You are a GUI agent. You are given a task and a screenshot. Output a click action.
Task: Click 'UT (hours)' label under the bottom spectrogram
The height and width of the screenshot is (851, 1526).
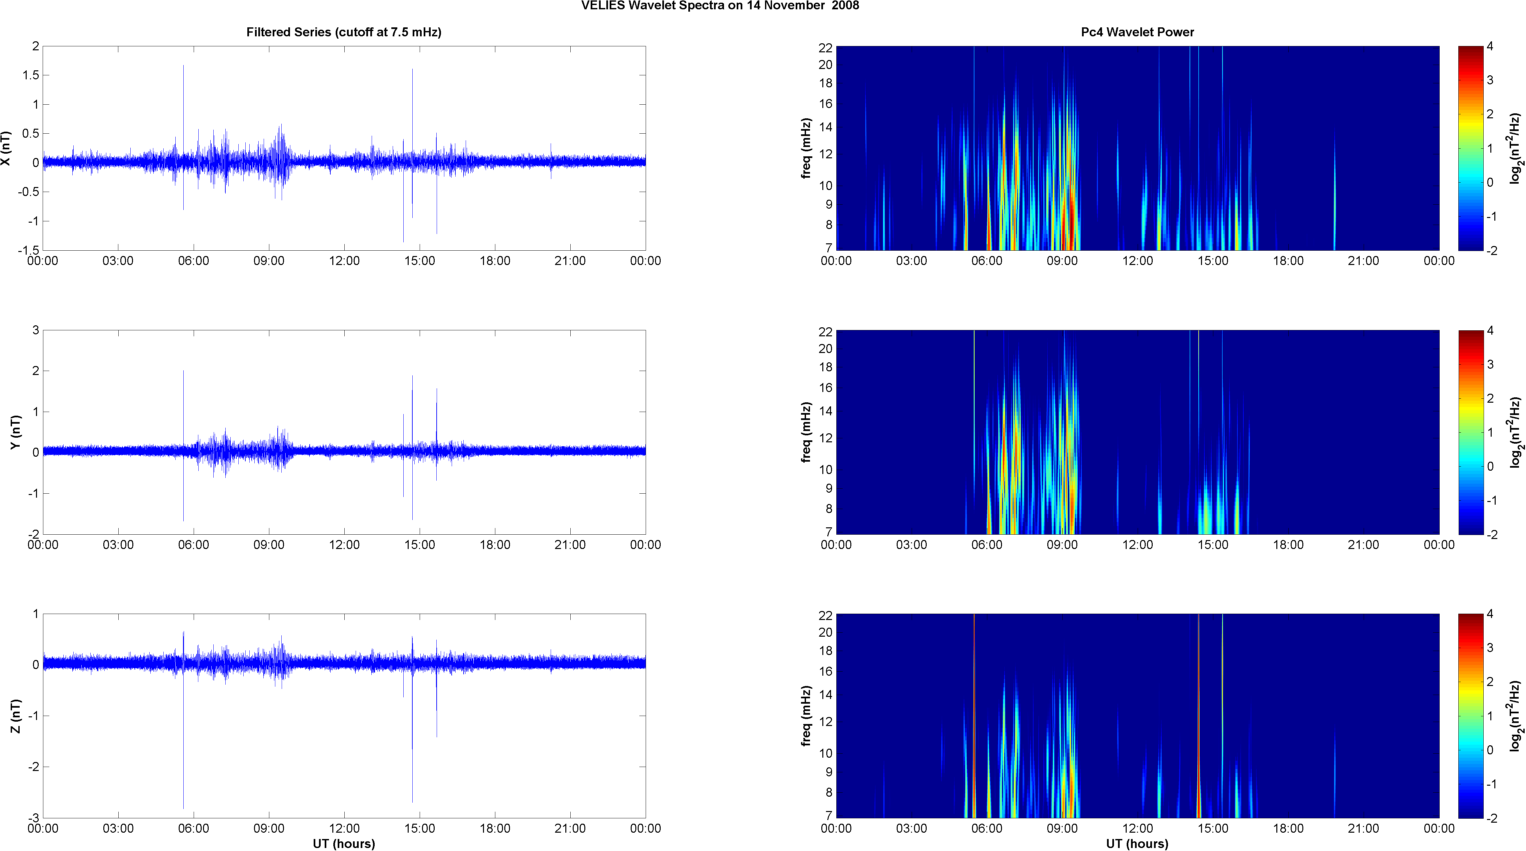point(1137,843)
